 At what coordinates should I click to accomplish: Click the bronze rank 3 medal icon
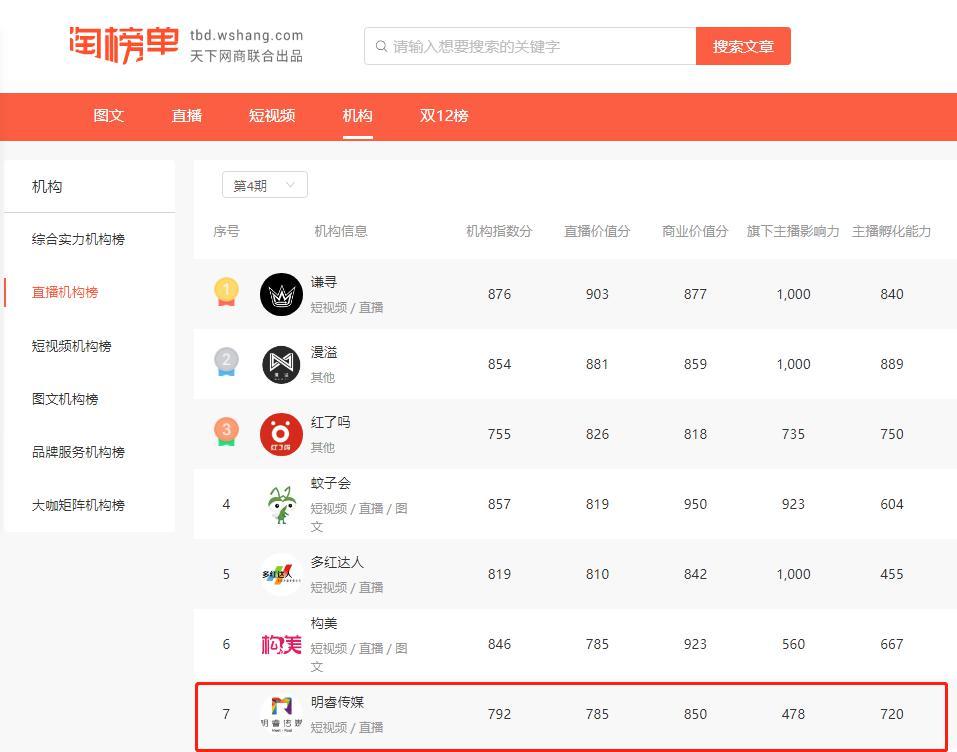pyautogui.click(x=226, y=432)
